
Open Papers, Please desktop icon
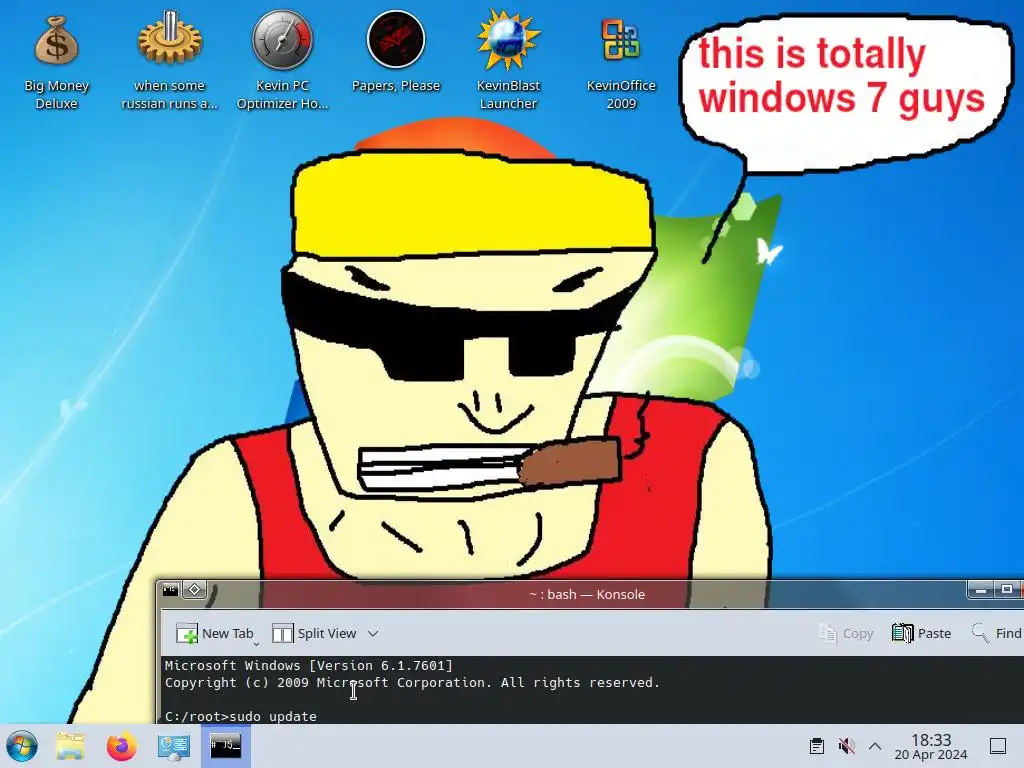pos(396,52)
